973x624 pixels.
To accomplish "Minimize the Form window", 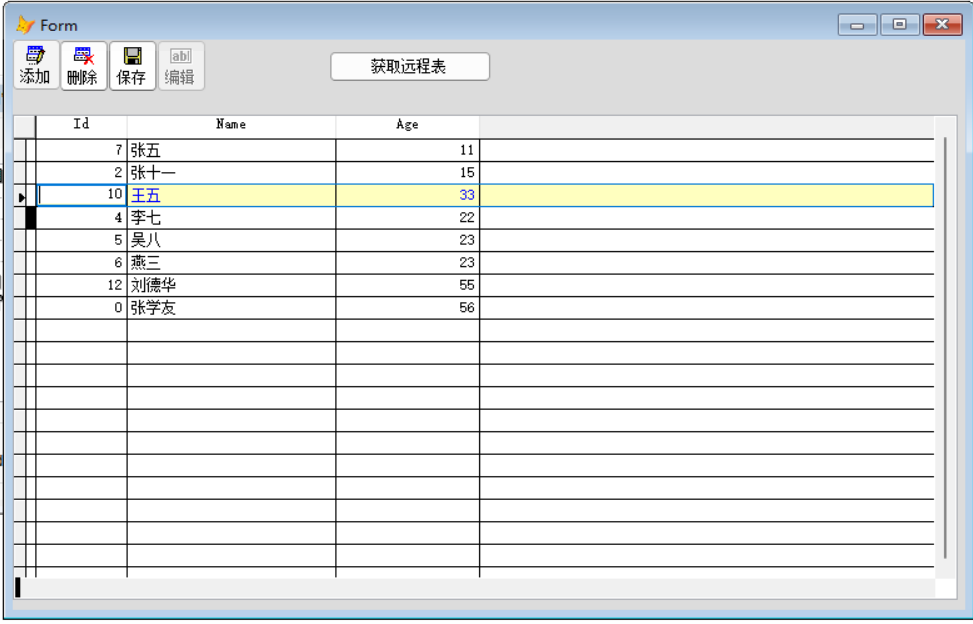I will (857, 25).
